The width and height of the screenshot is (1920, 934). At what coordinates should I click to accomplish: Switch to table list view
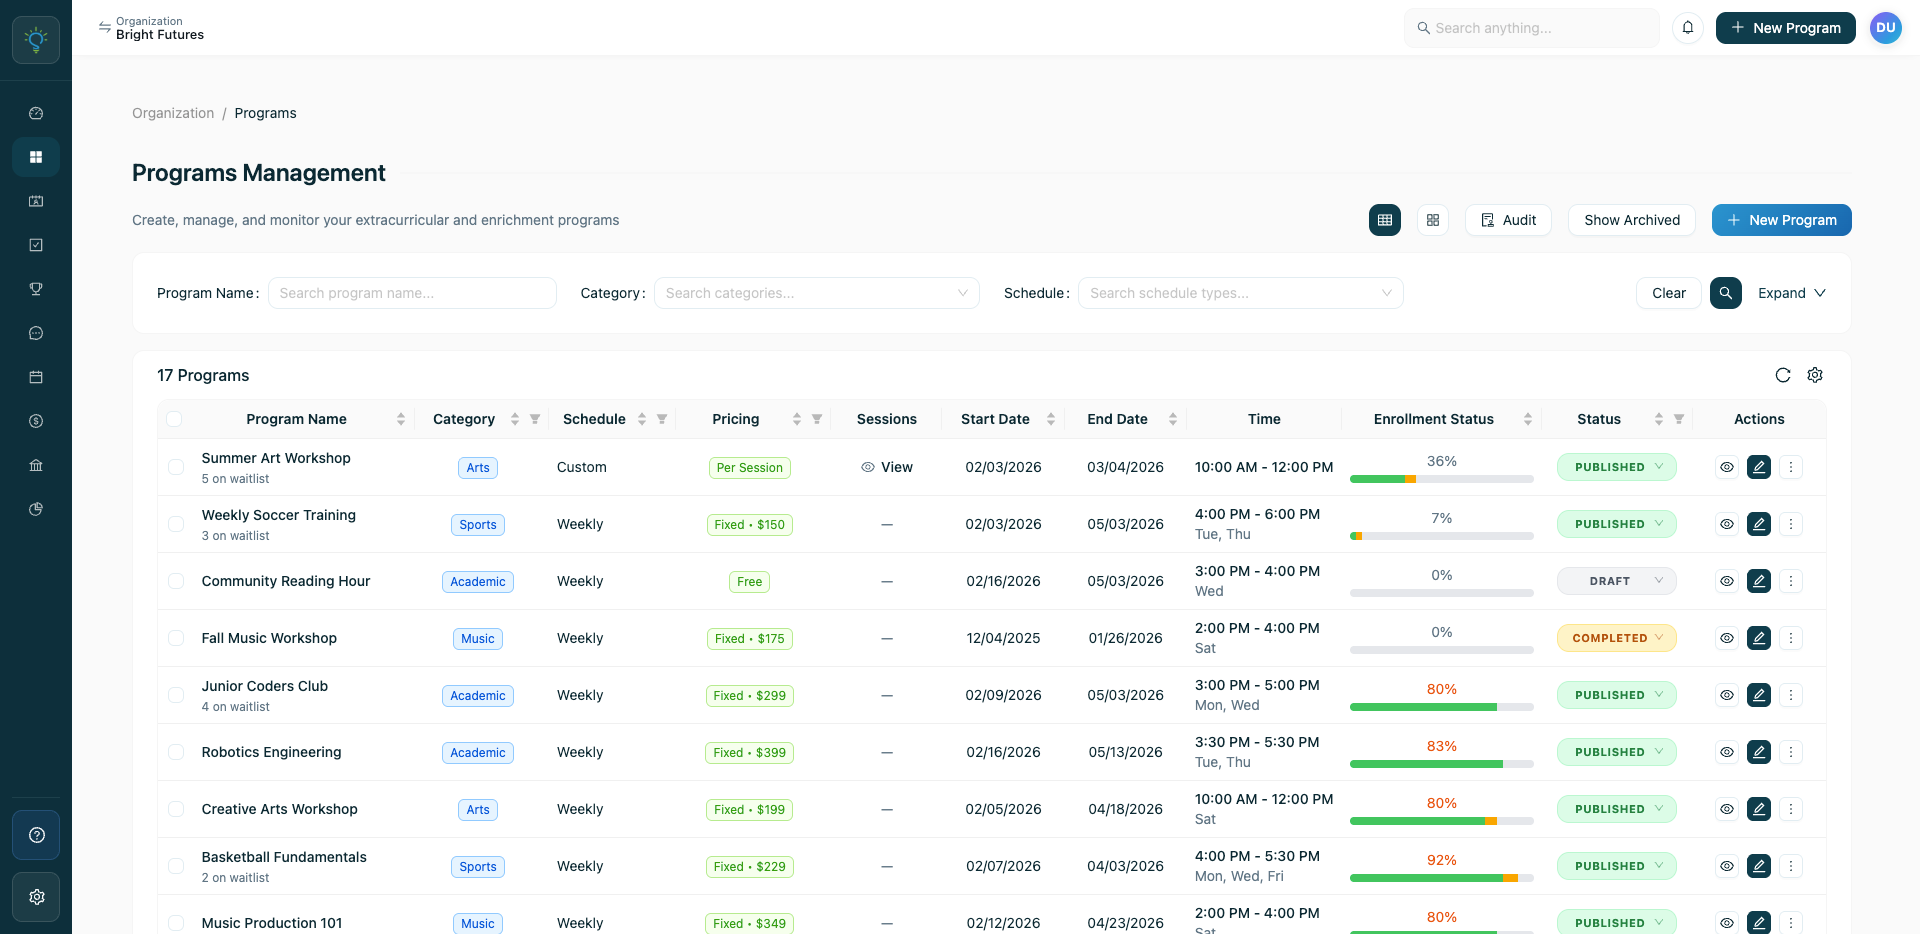pos(1385,220)
